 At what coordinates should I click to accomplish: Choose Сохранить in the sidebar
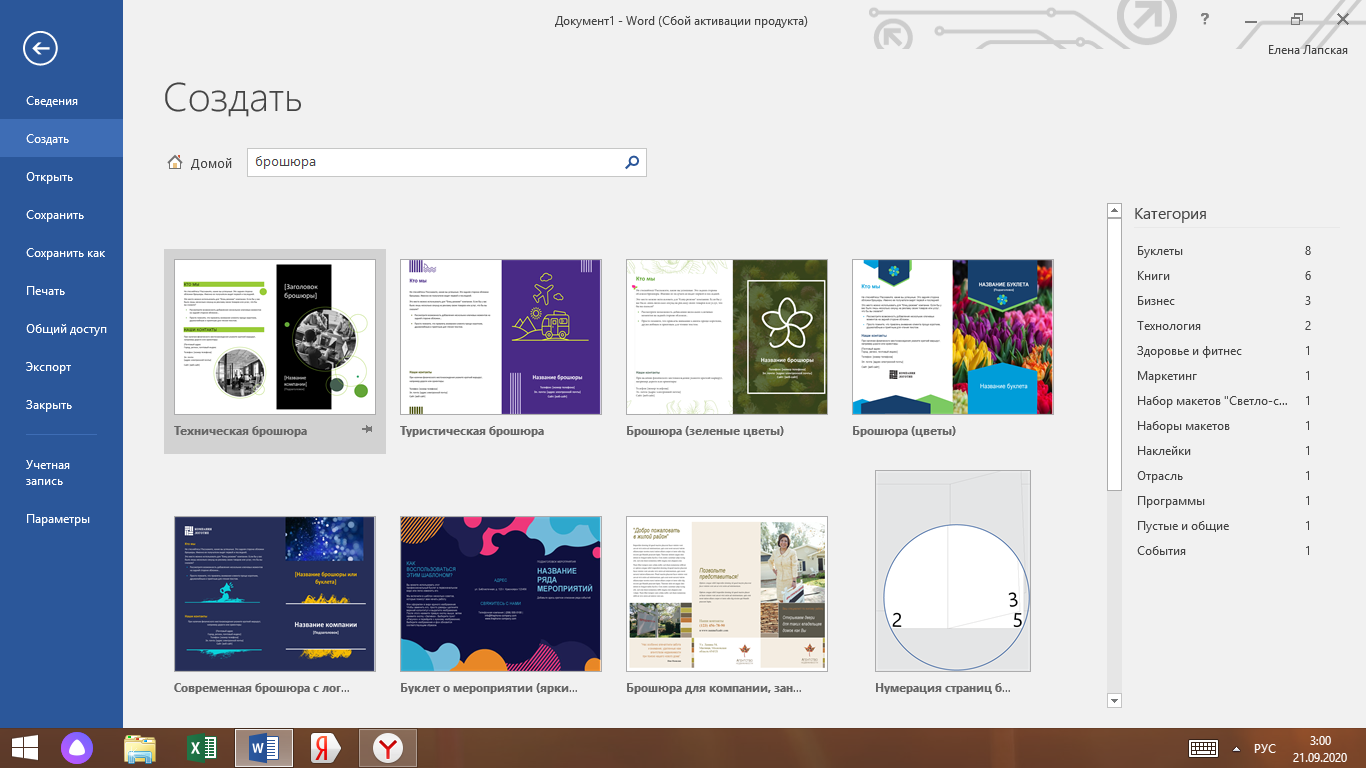(x=61, y=215)
